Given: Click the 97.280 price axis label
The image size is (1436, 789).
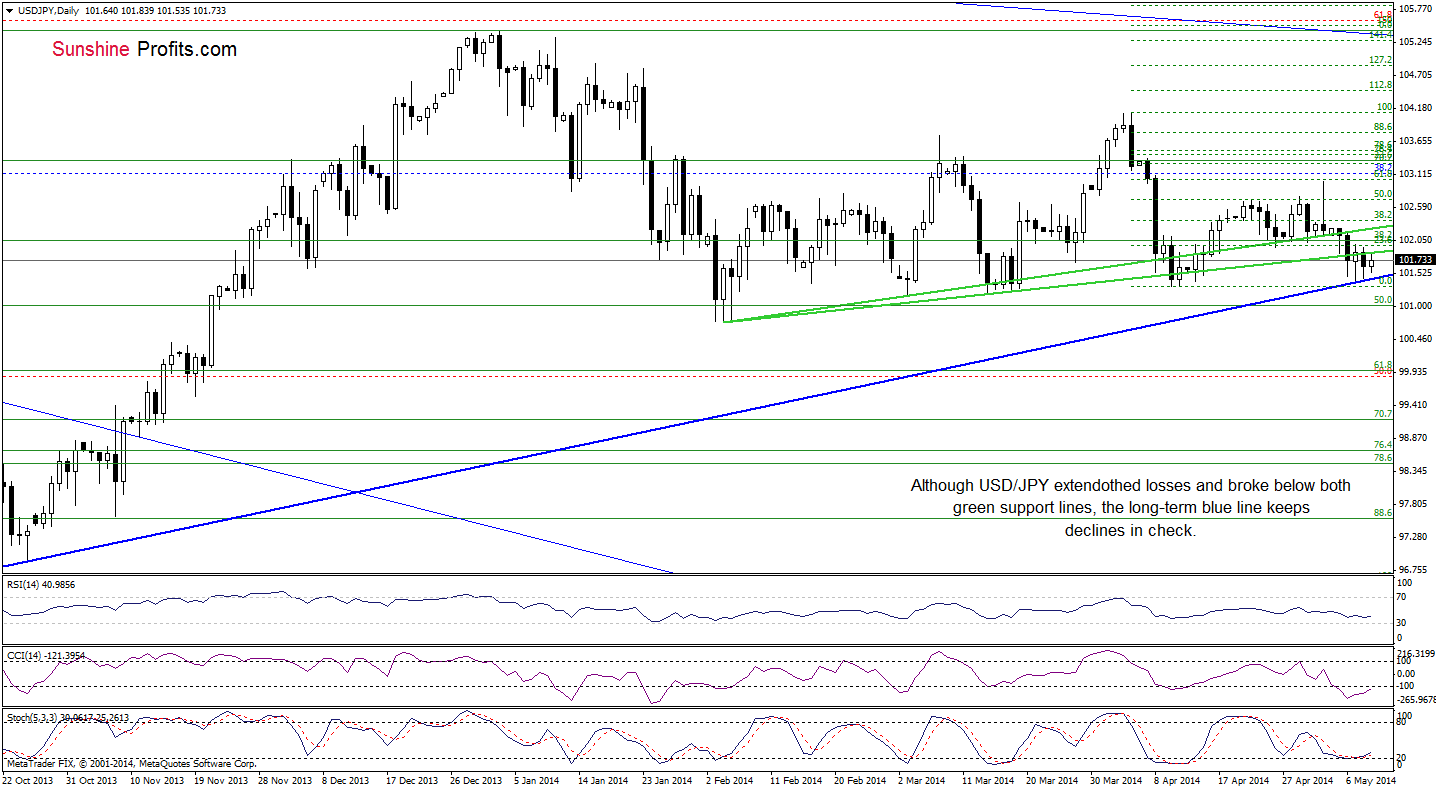Looking at the screenshot, I should click(1413, 537).
